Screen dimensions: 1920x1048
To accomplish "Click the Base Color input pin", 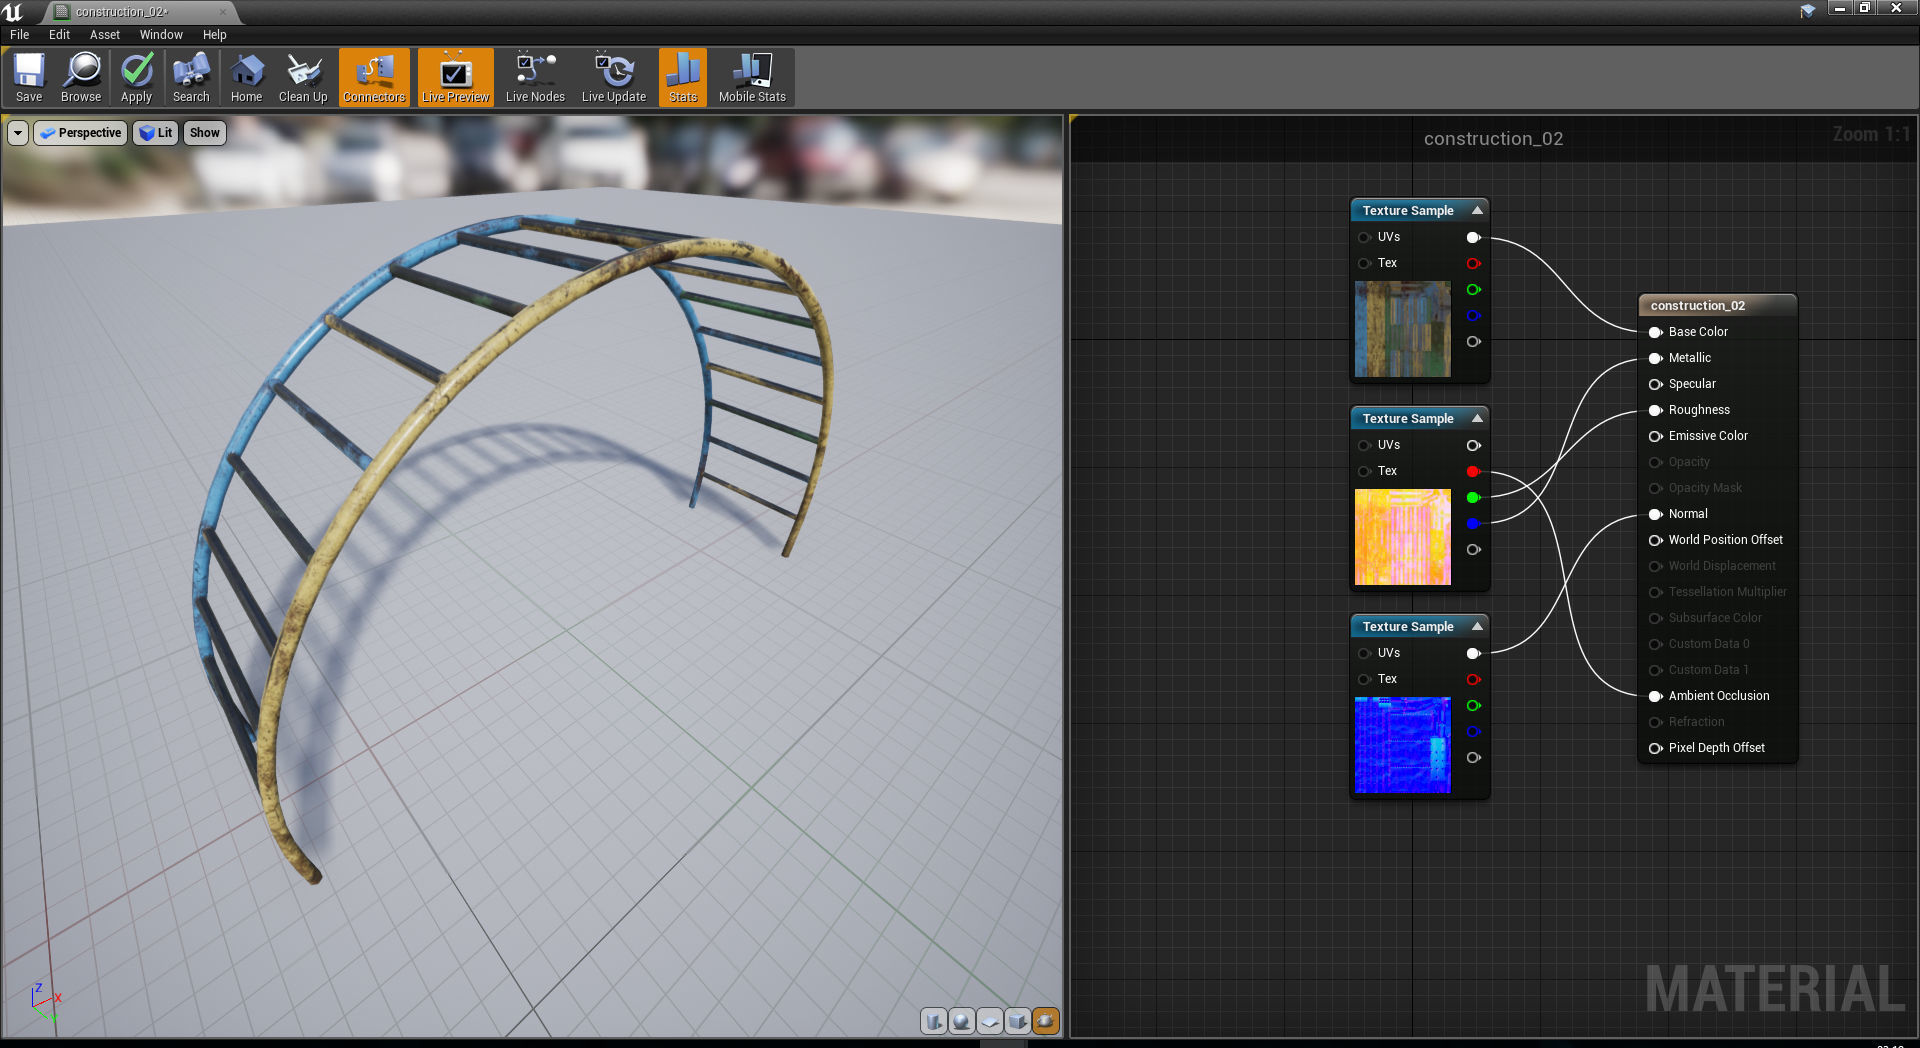I will click(1656, 332).
